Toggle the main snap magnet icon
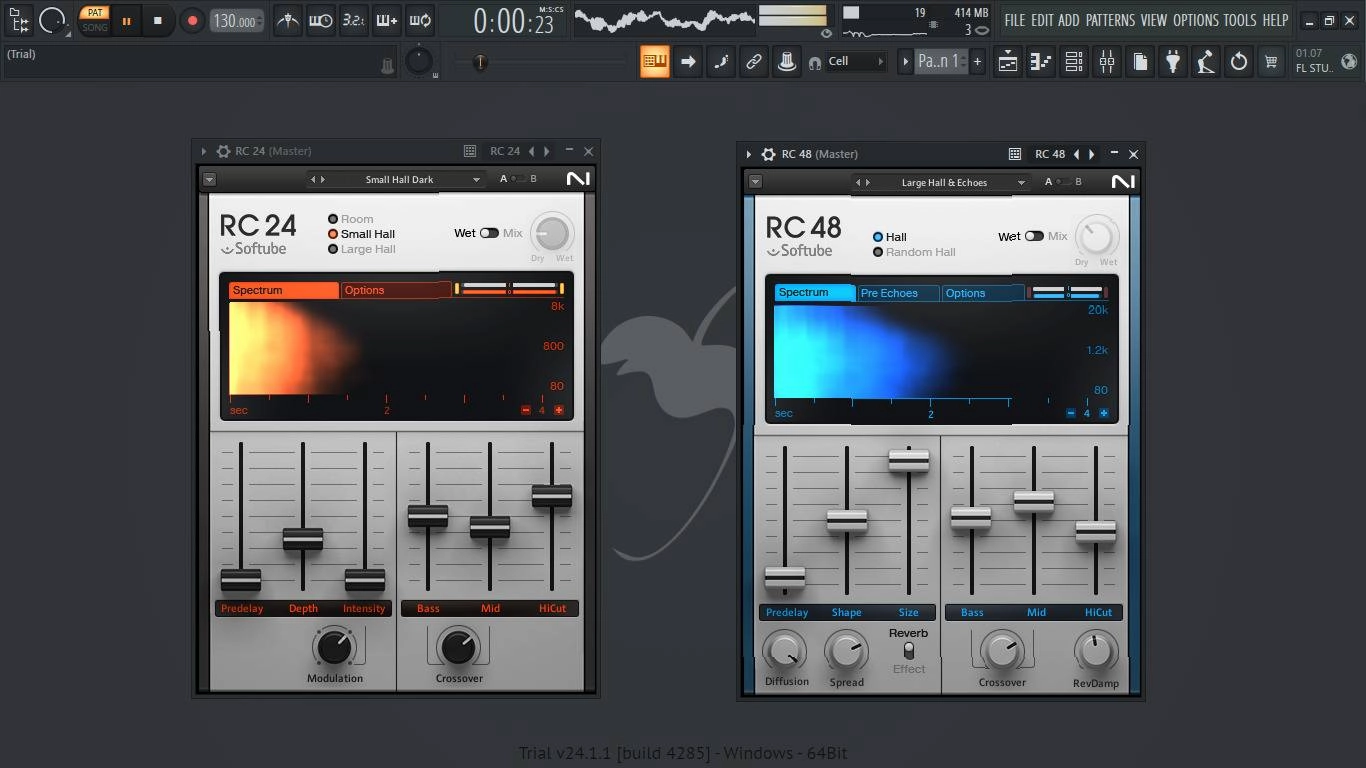The image size is (1366, 768). click(x=815, y=62)
